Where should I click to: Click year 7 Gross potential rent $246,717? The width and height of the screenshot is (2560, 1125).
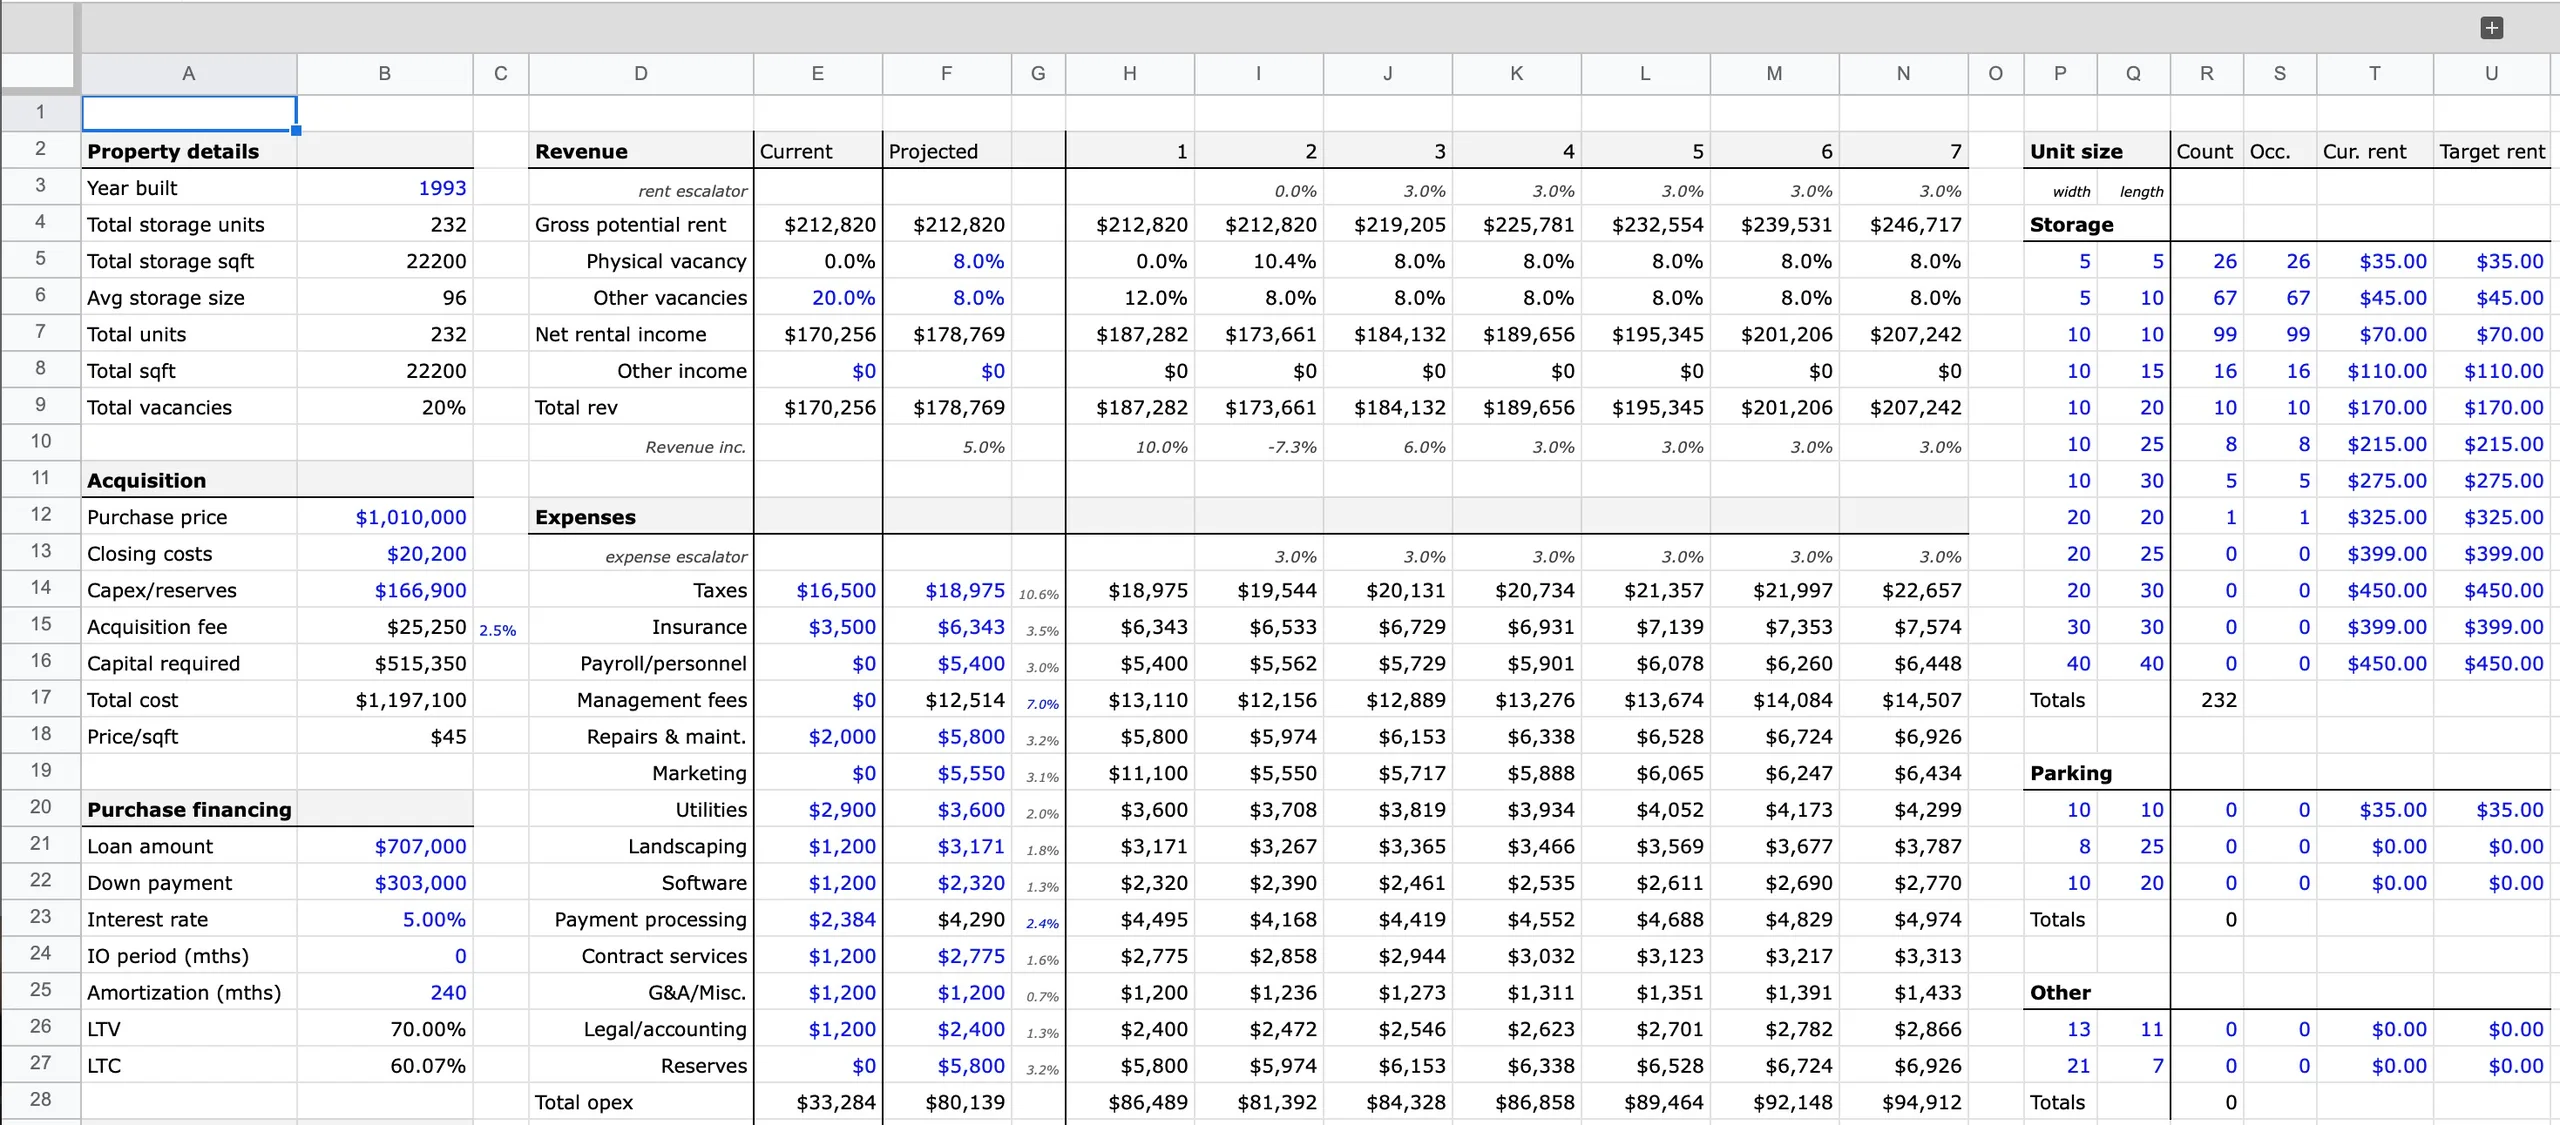point(1916,224)
